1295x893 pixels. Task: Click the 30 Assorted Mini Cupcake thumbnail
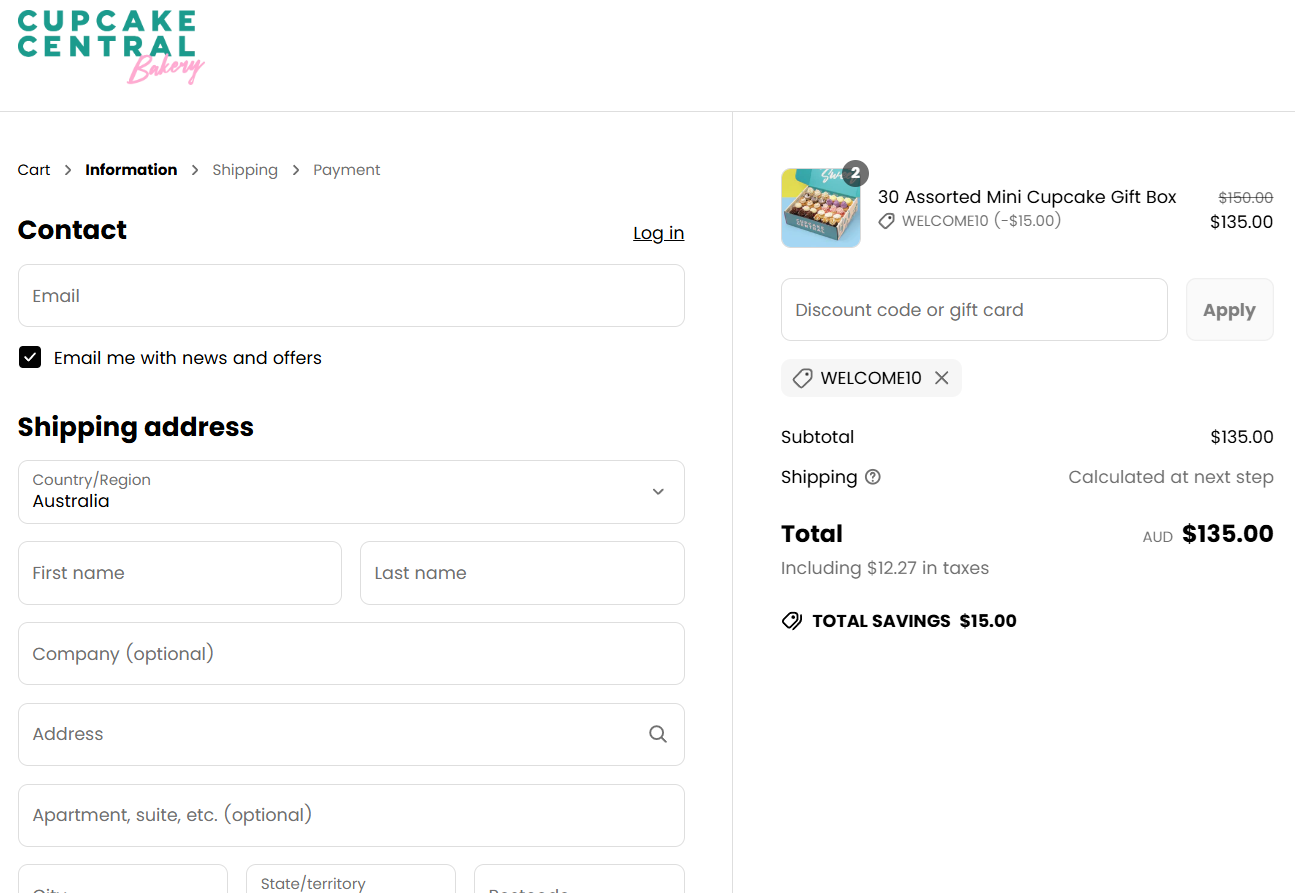[820, 207]
